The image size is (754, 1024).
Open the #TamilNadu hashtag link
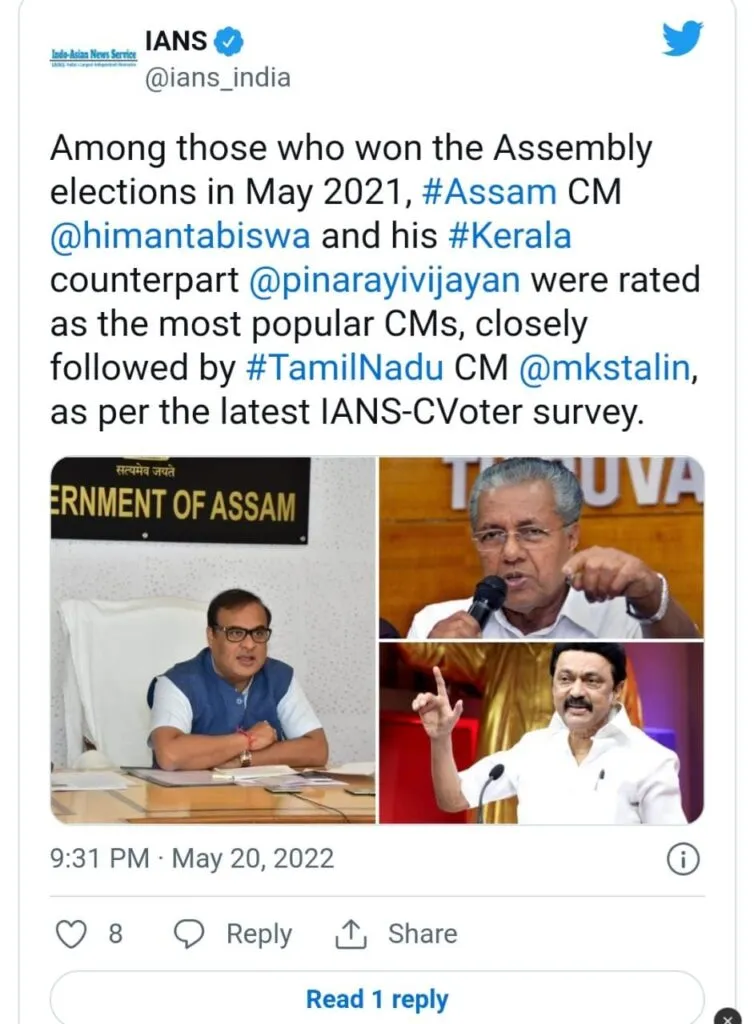coord(345,367)
